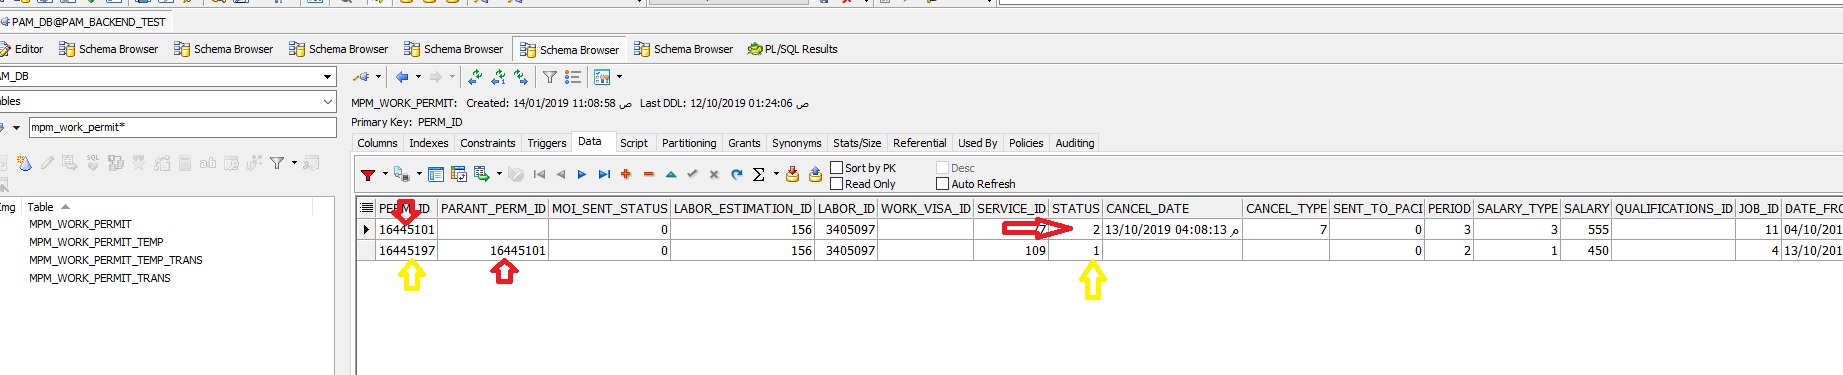This screenshot has width=1843, height=375.
Task: Switch to the Constraints tab
Action: (x=488, y=143)
